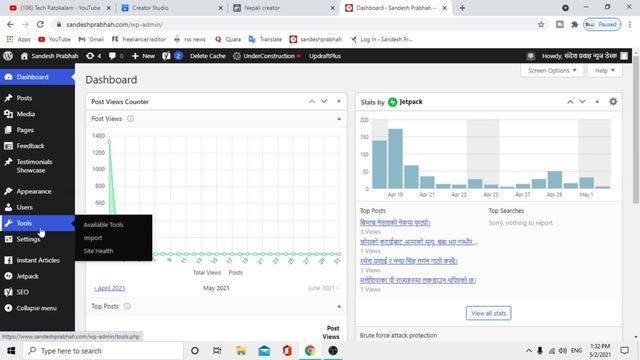
Task: Toggle Posts legend in chart
Action: pyautogui.click(x=236, y=272)
